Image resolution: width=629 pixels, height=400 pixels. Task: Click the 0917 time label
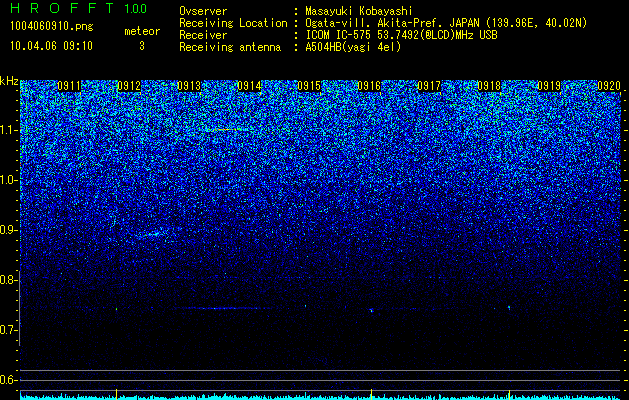tap(429, 86)
